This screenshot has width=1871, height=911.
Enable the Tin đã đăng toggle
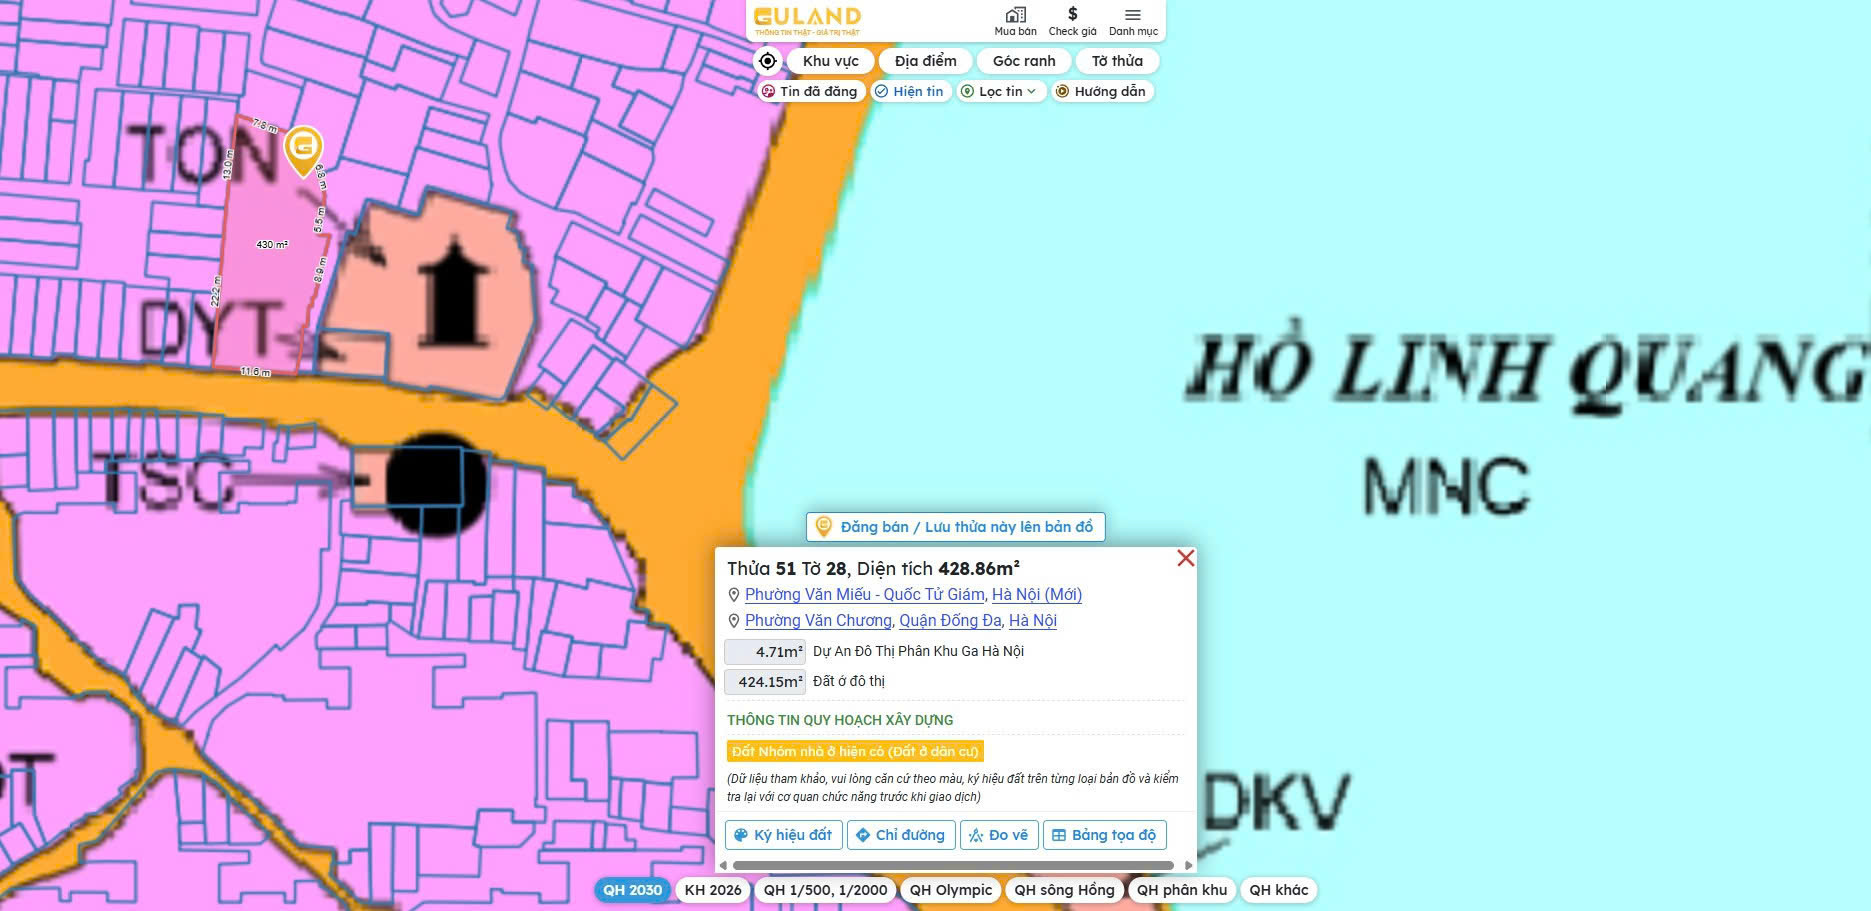click(x=810, y=91)
